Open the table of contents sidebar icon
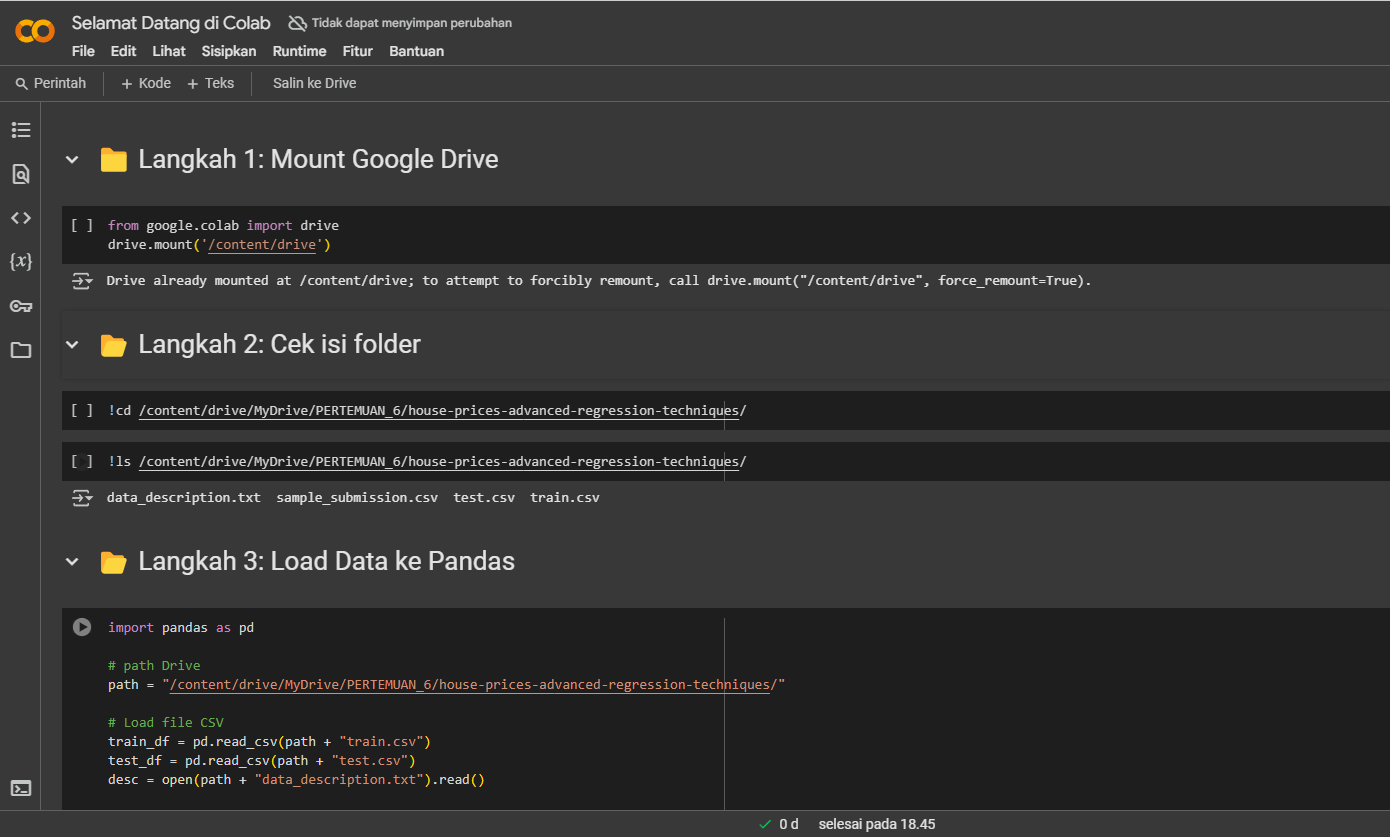The height and width of the screenshot is (837, 1390). tap(21, 130)
